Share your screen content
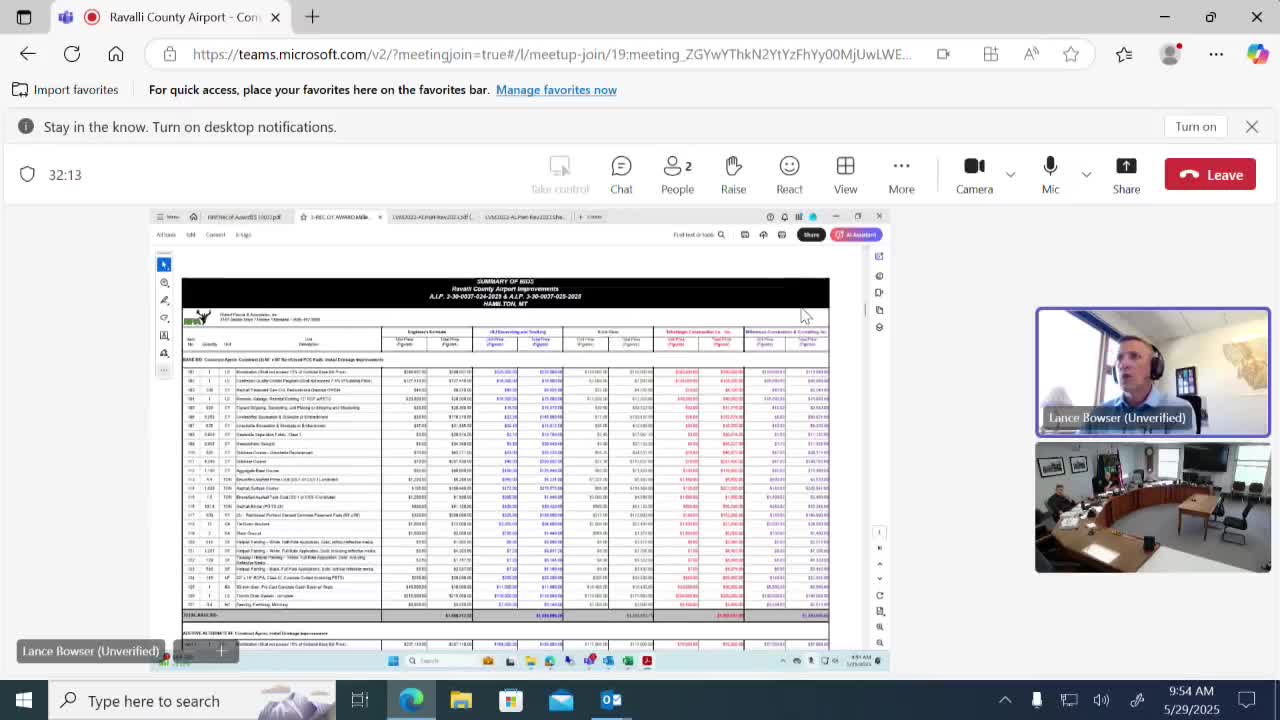This screenshot has width=1280, height=720. point(1126,175)
